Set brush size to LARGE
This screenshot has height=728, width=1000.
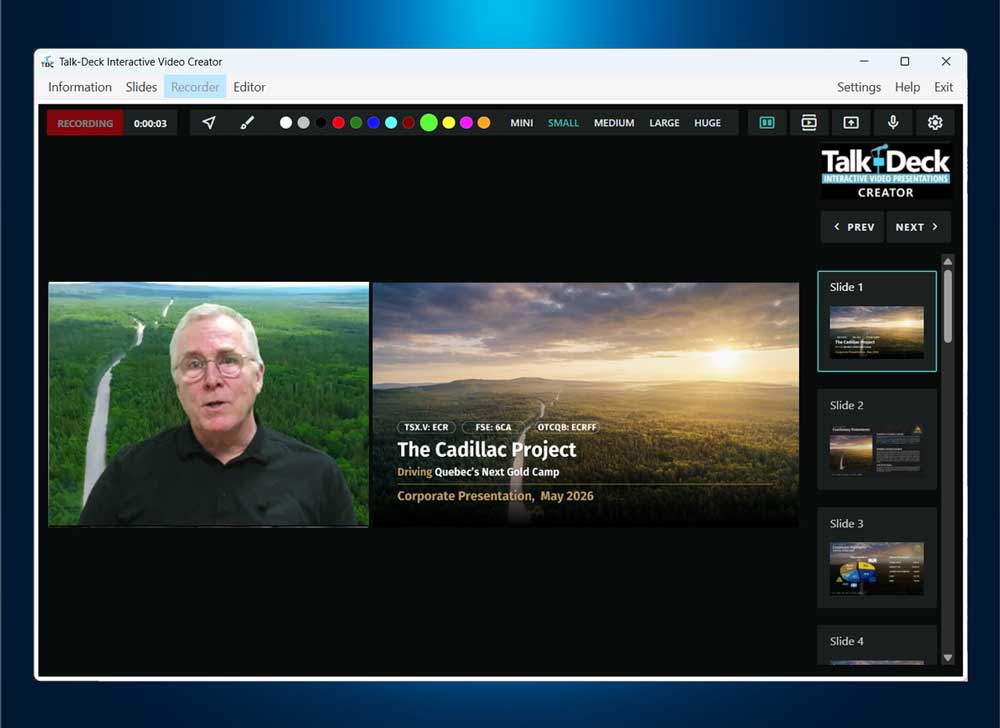coord(664,122)
